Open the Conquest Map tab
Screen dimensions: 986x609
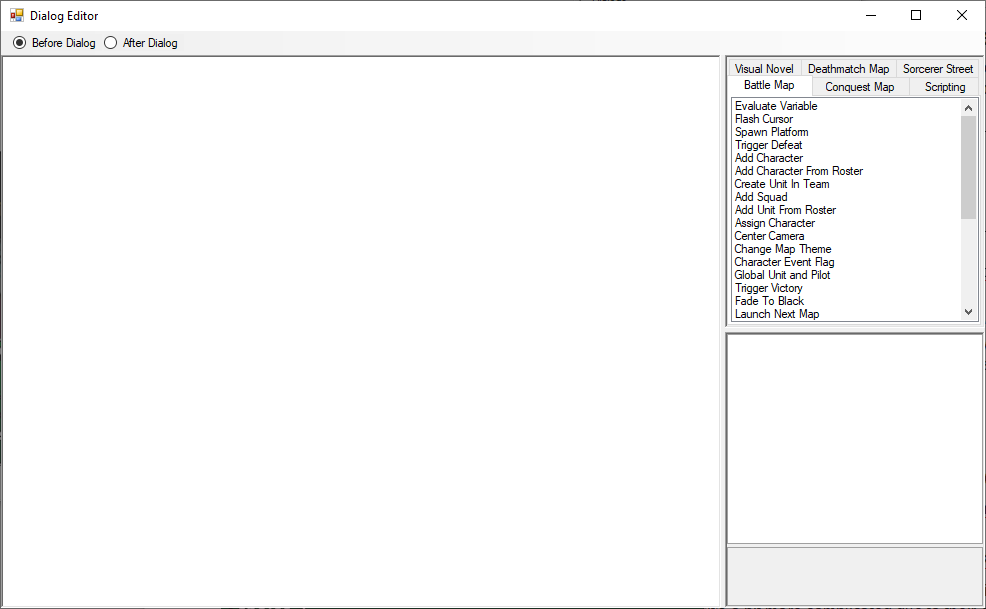[x=860, y=87]
